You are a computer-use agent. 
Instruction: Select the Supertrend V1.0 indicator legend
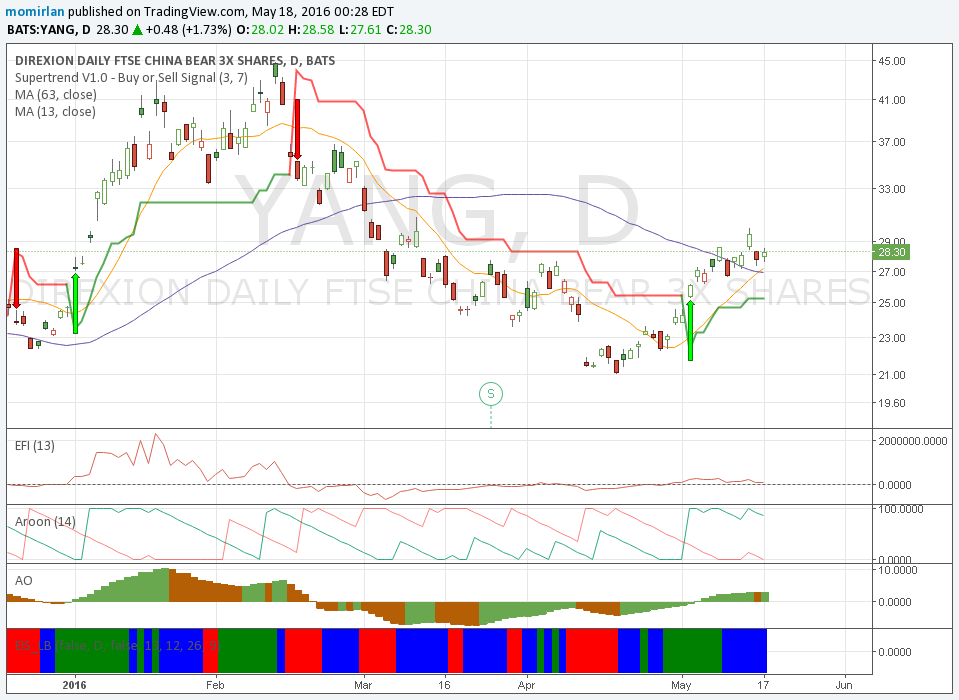(131, 78)
